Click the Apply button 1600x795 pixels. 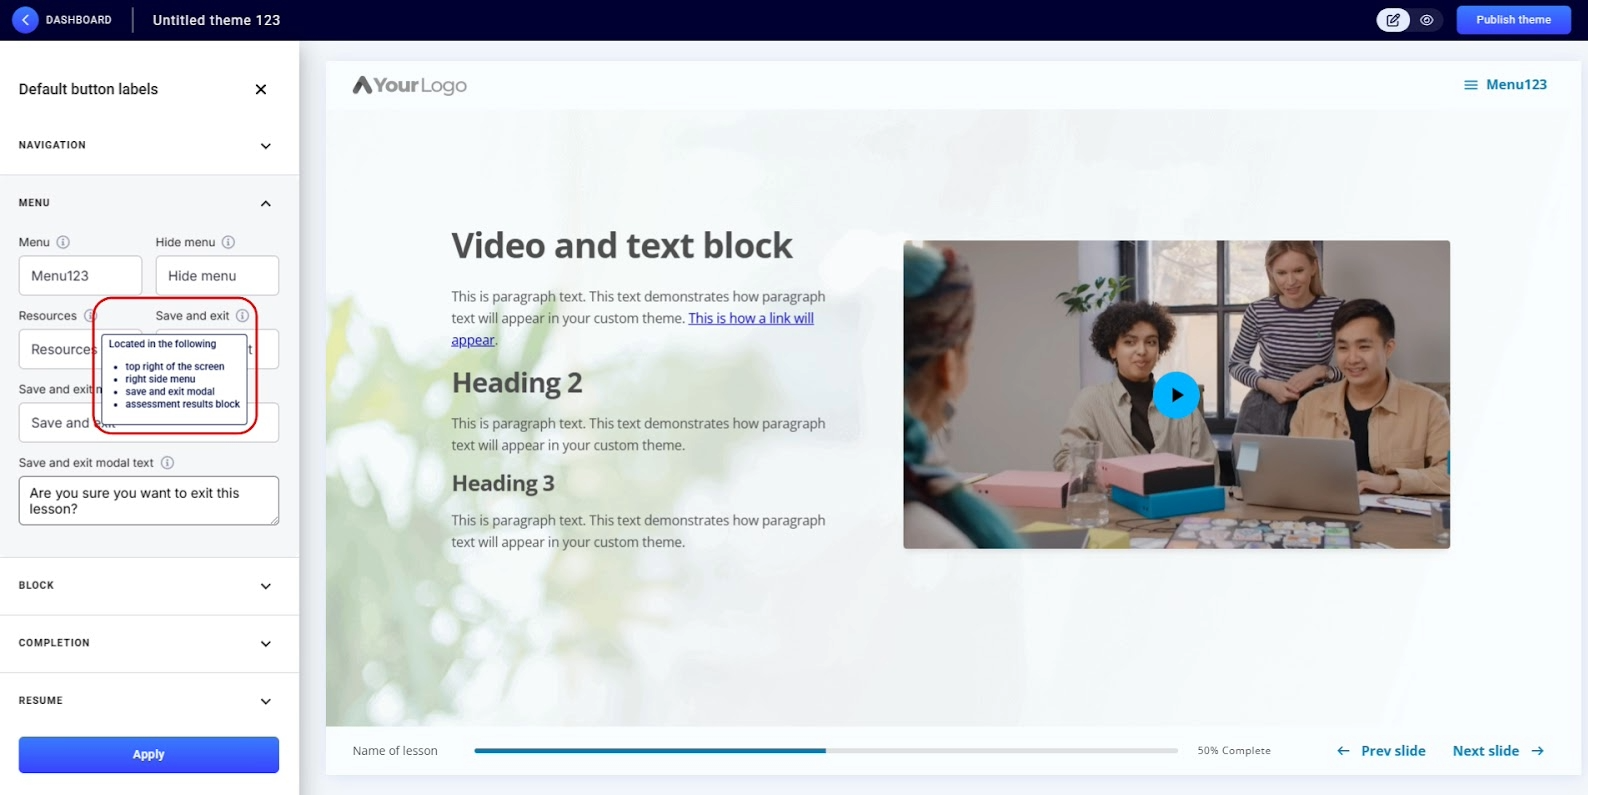149,755
